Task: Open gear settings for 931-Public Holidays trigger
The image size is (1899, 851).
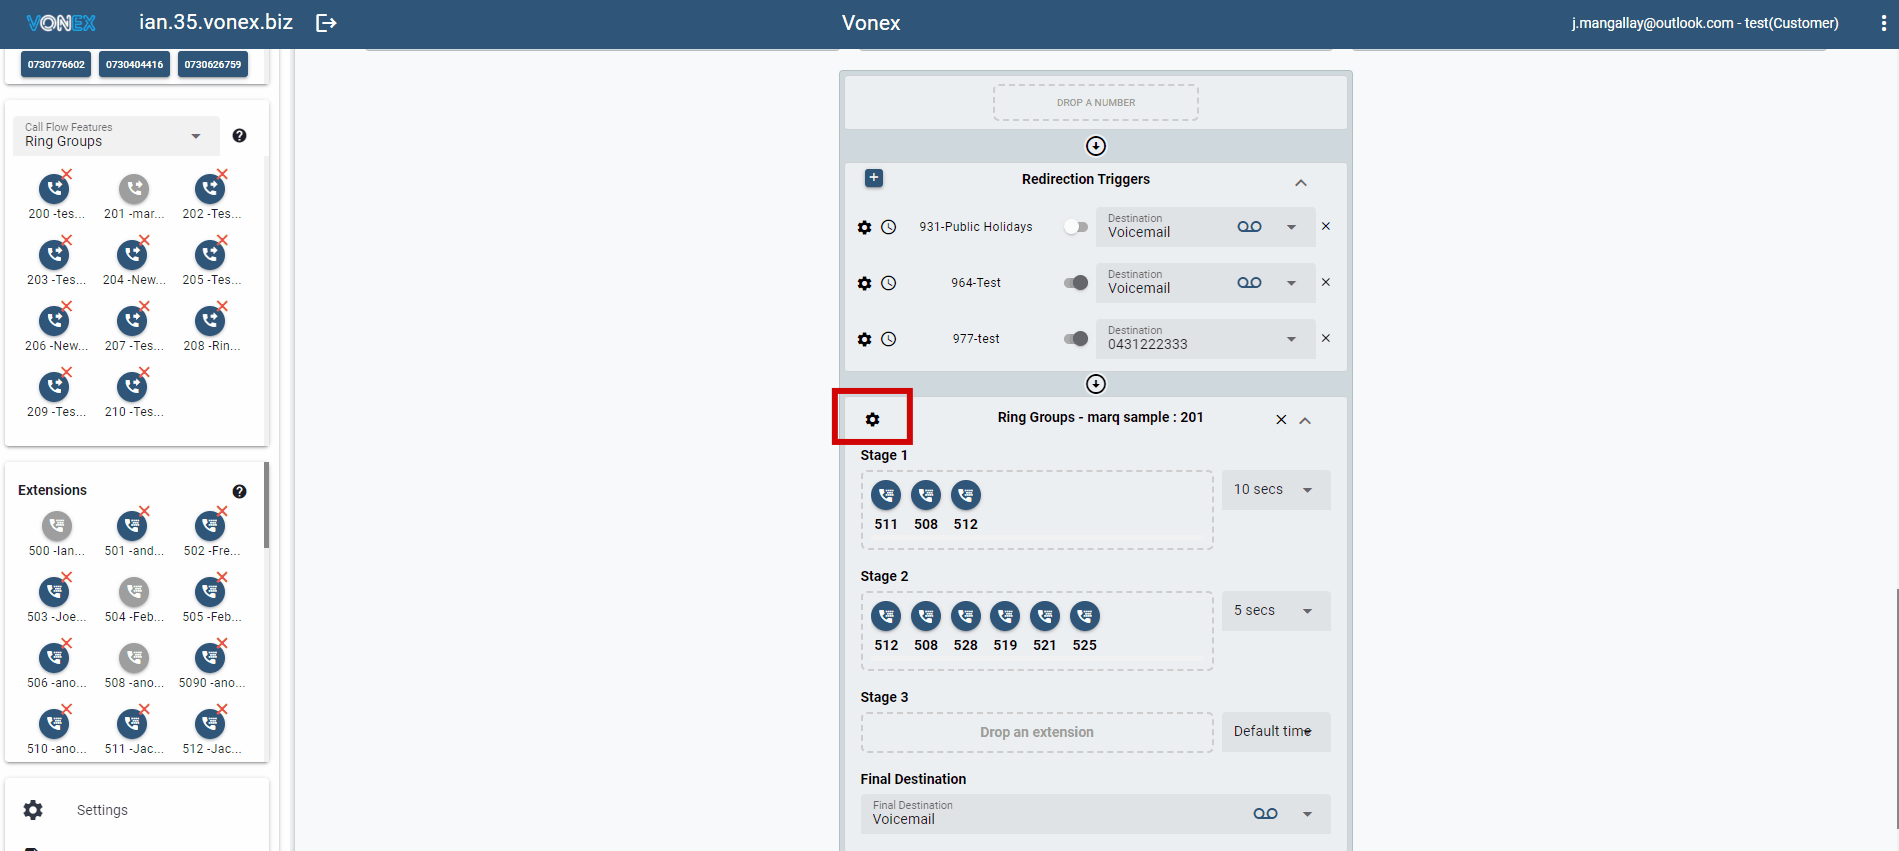Action: pyautogui.click(x=864, y=227)
